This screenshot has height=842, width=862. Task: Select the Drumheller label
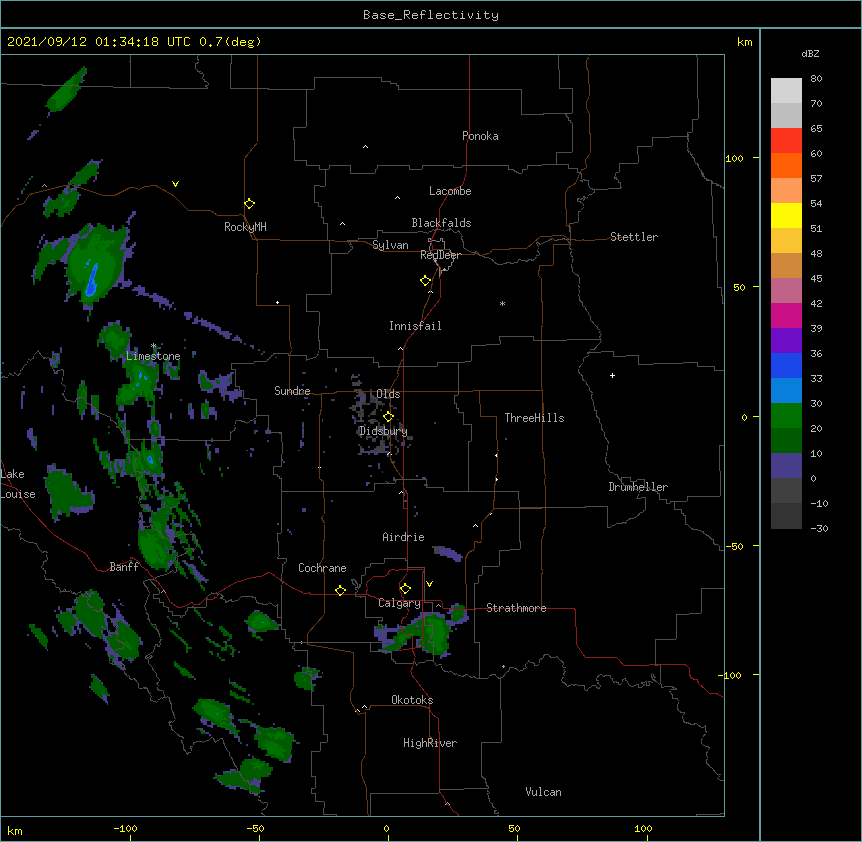click(x=638, y=487)
